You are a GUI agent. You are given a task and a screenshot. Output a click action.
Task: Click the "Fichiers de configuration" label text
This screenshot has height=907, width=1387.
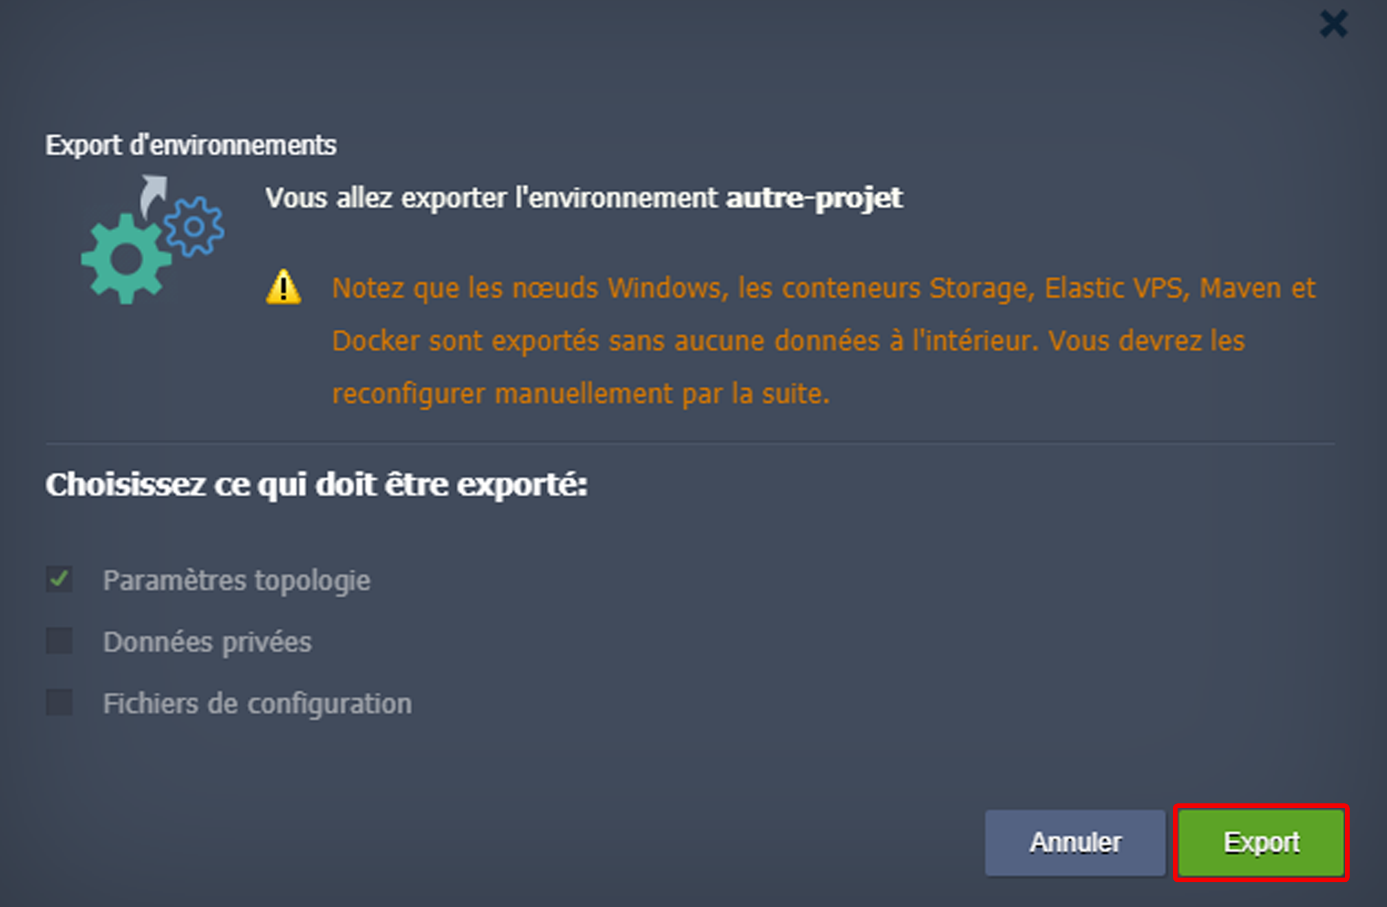(257, 704)
